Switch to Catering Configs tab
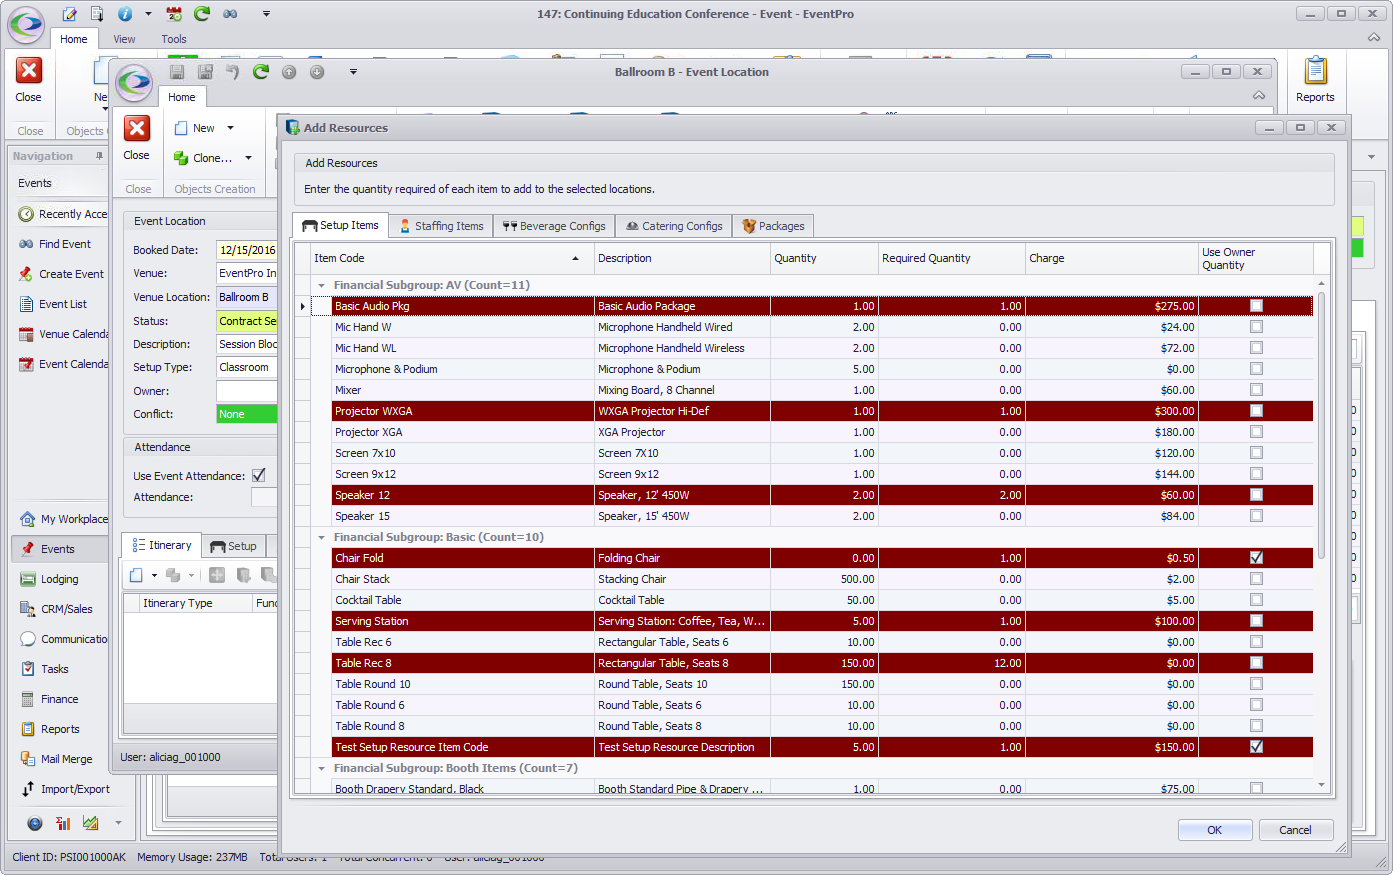Screen dimensions: 1393x875 point(673,226)
